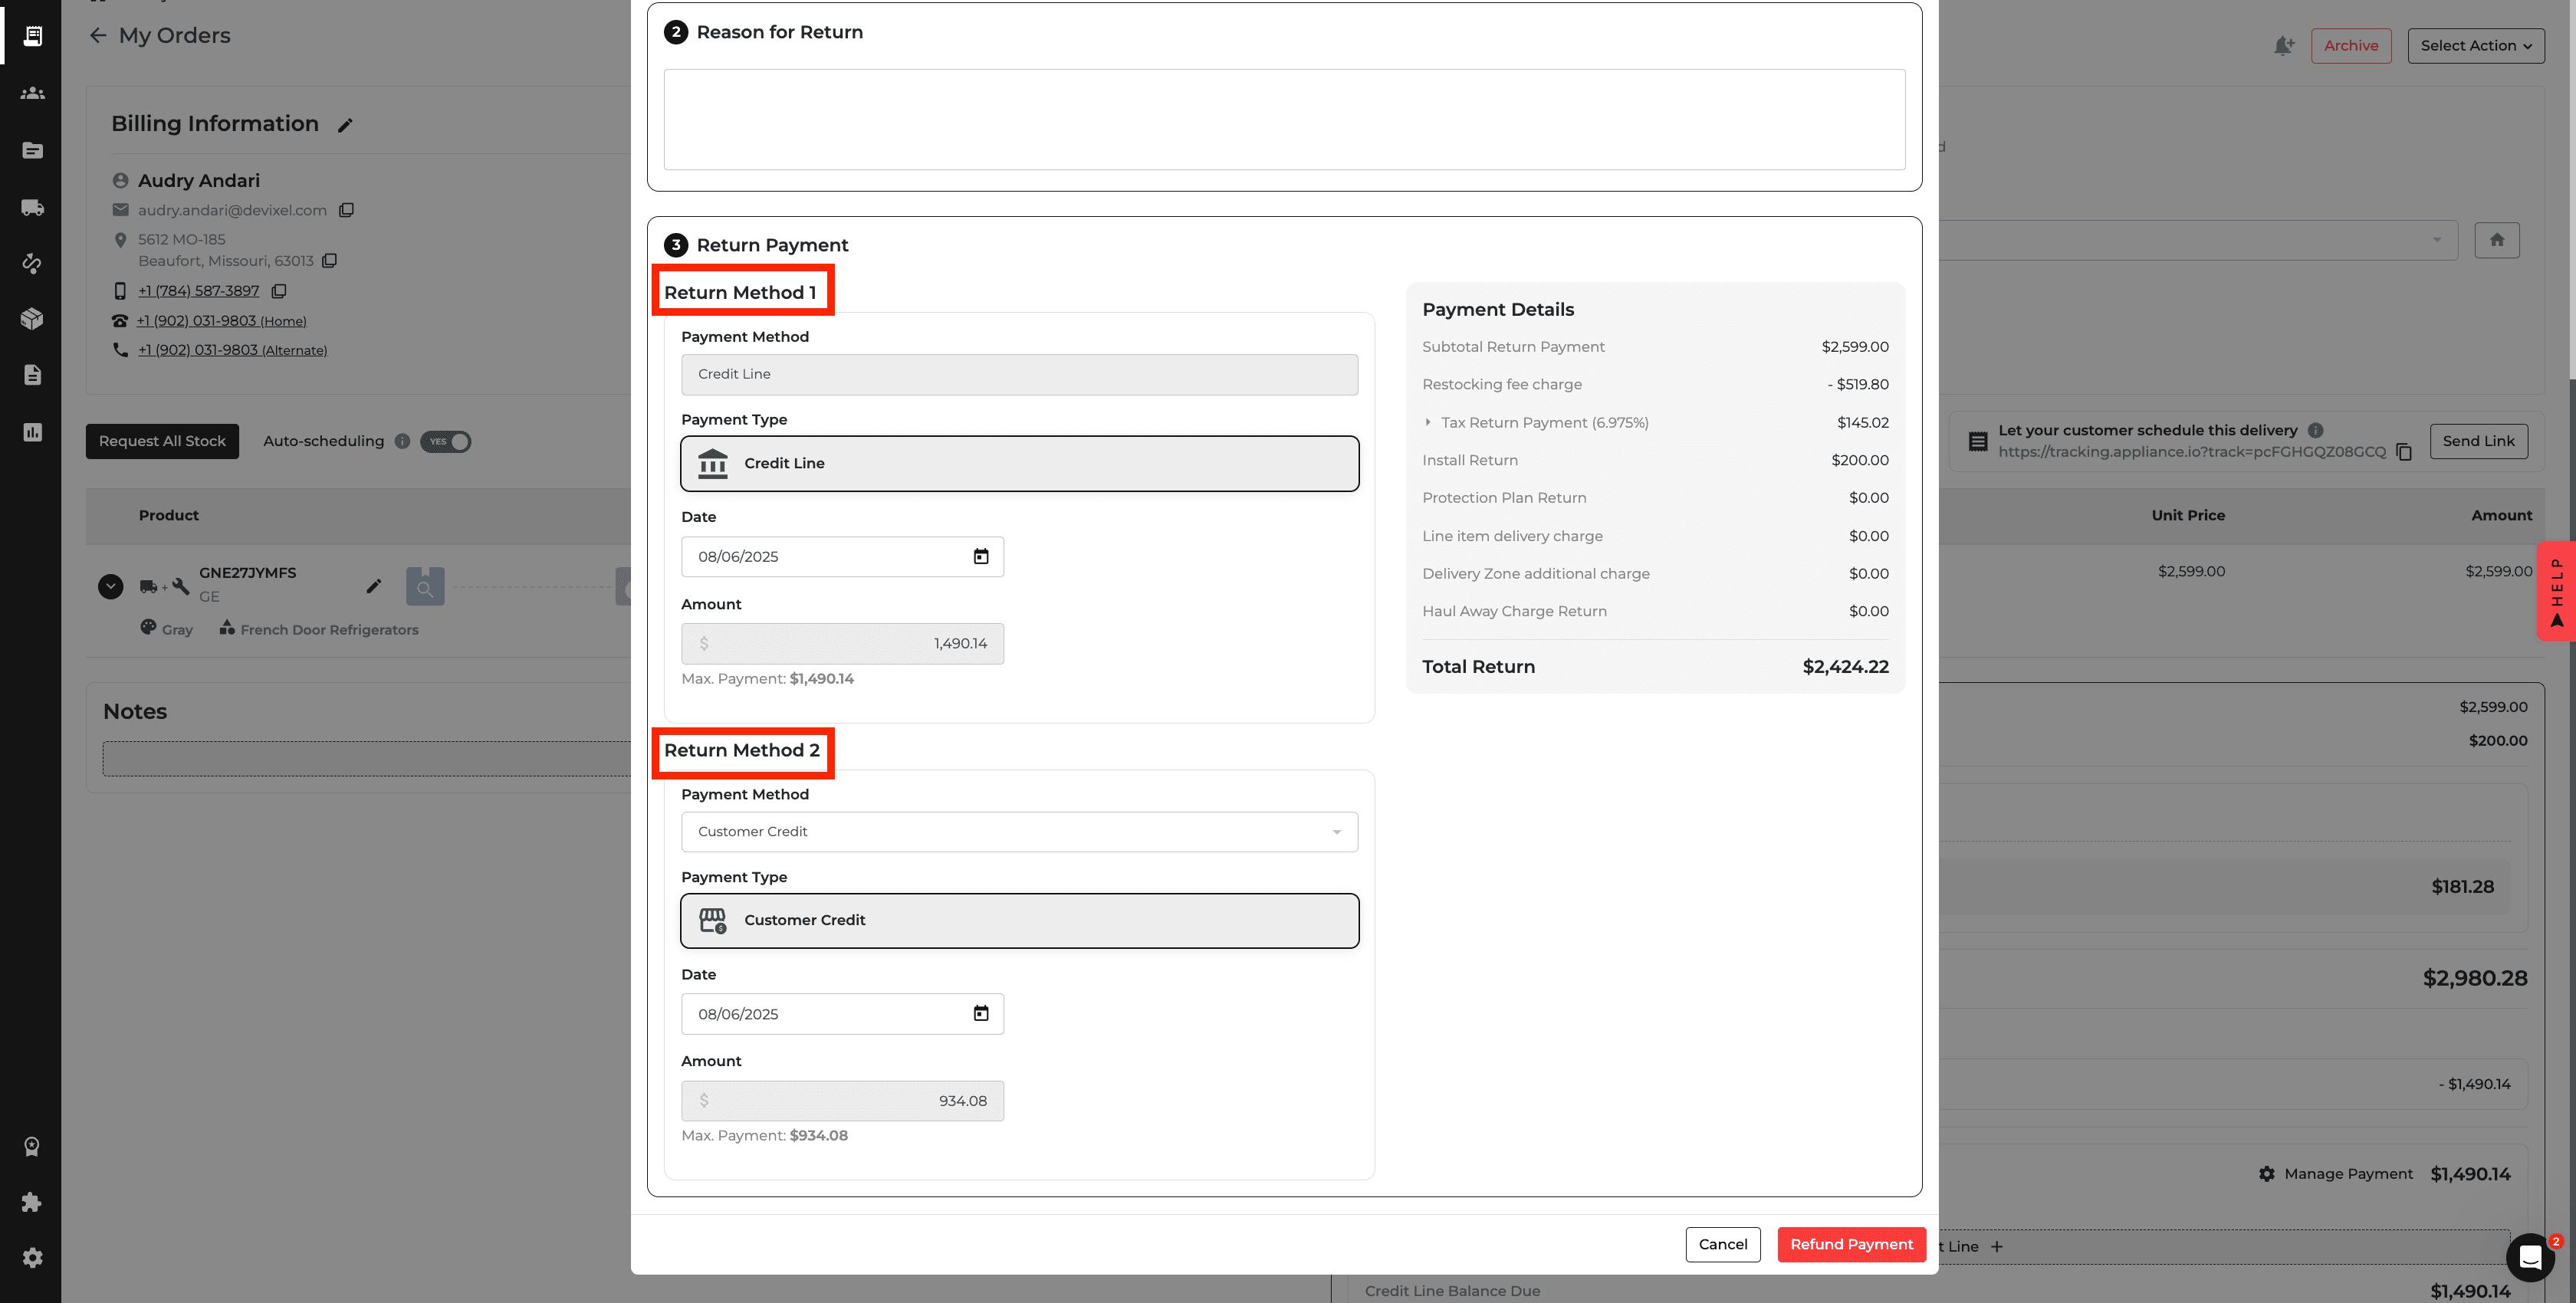Click the back arrow beside My Orders
The image size is (2576, 1303).
(98, 35)
